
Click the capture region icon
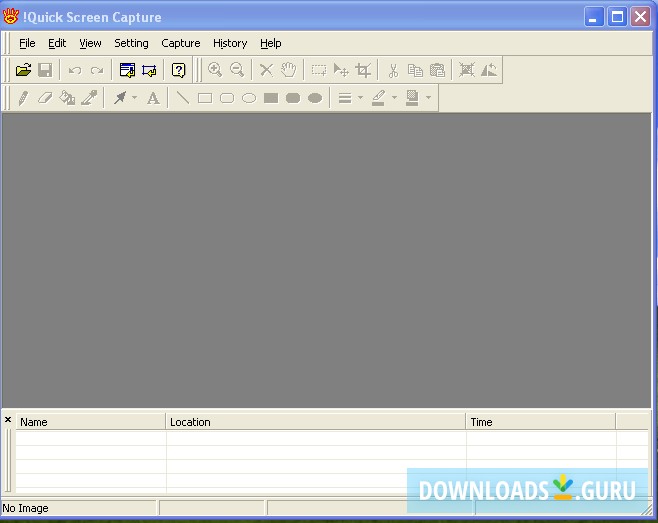(149, 70)
